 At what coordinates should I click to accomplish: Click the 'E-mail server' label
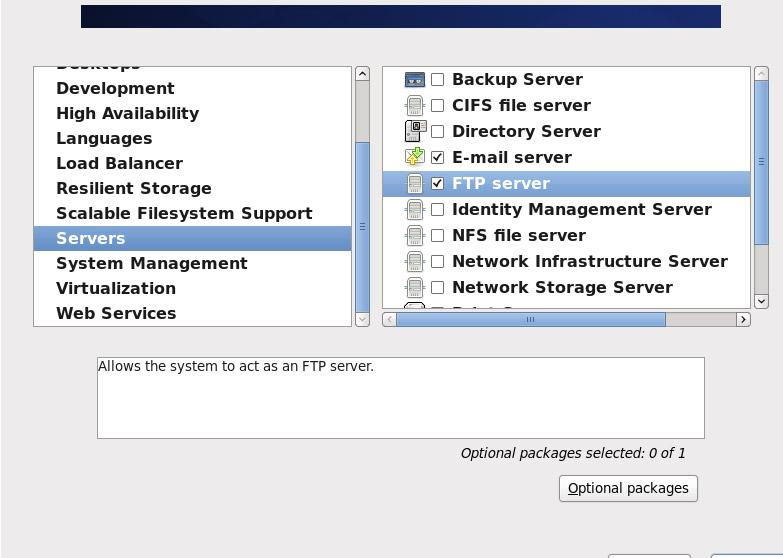(512, 157)
